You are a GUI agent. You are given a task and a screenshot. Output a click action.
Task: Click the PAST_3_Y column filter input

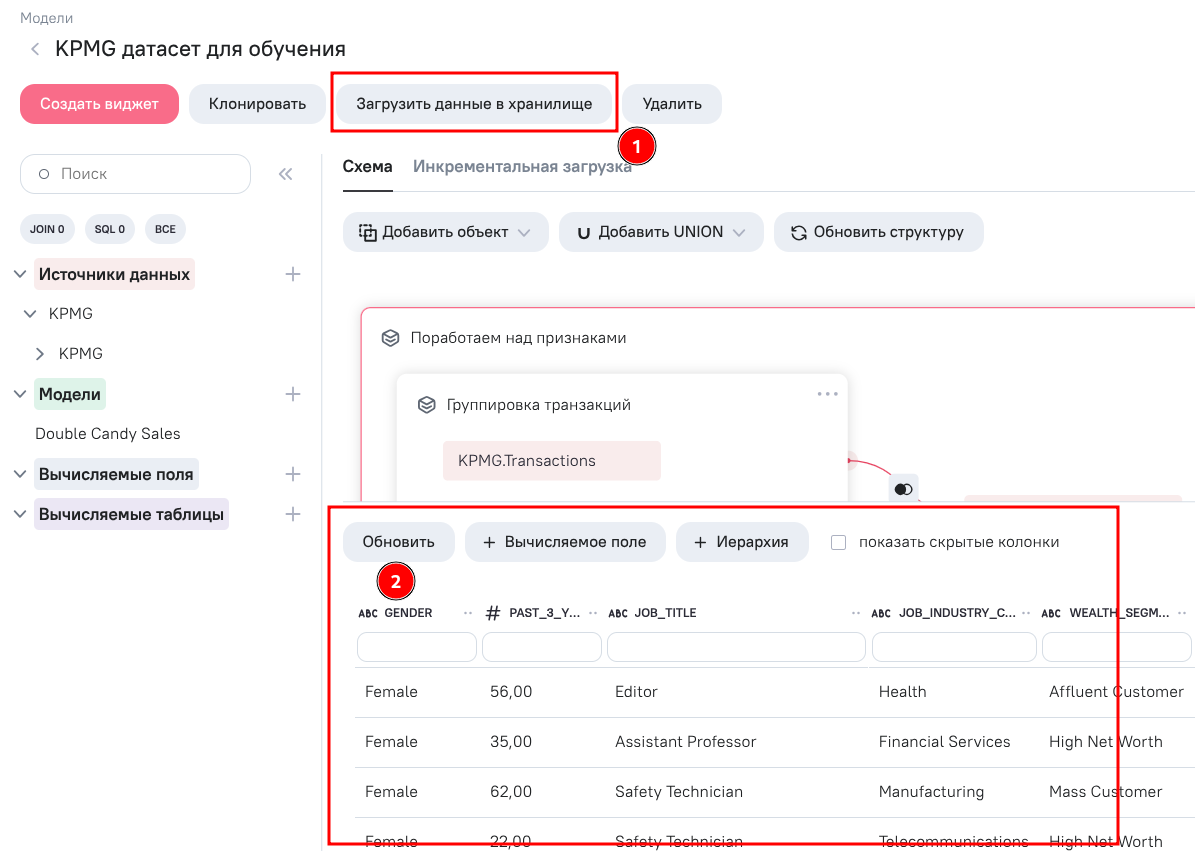[542, 648]
